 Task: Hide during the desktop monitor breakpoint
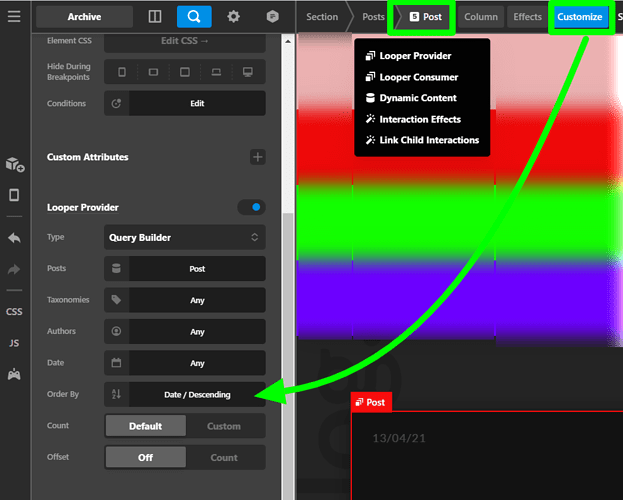(248, 72)
